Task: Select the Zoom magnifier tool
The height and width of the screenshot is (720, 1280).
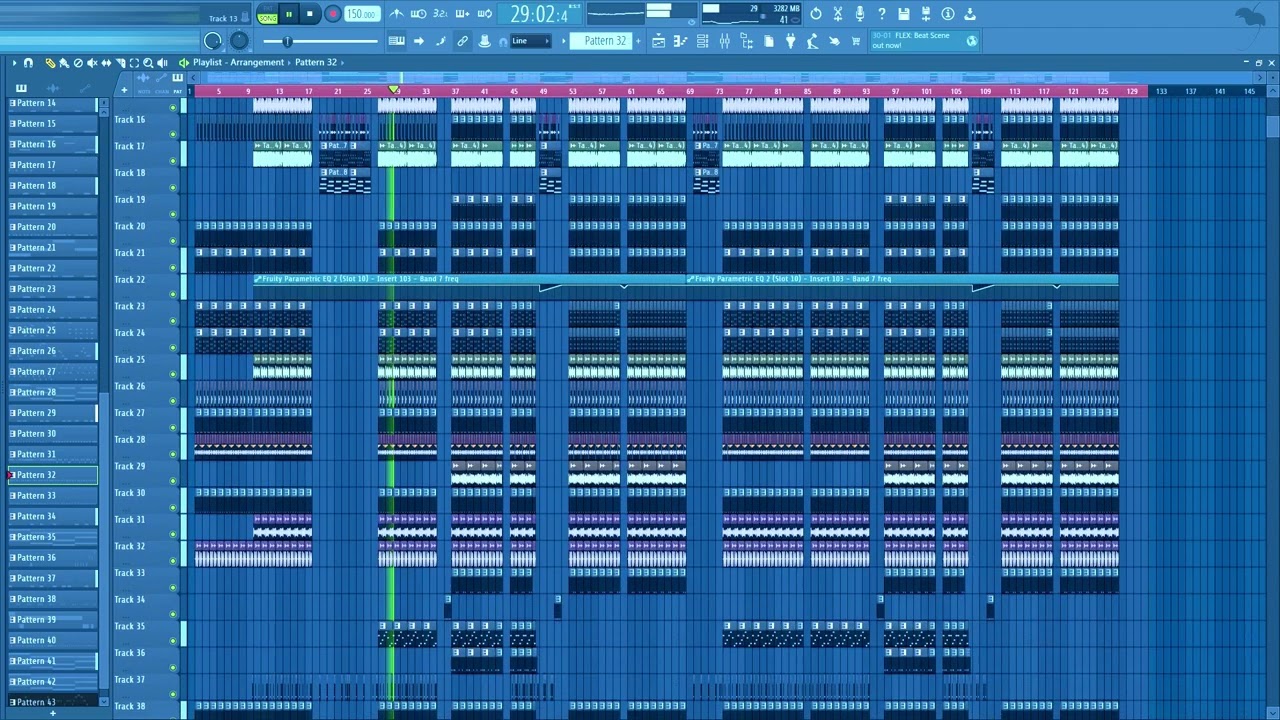Action: coord(148,62)
